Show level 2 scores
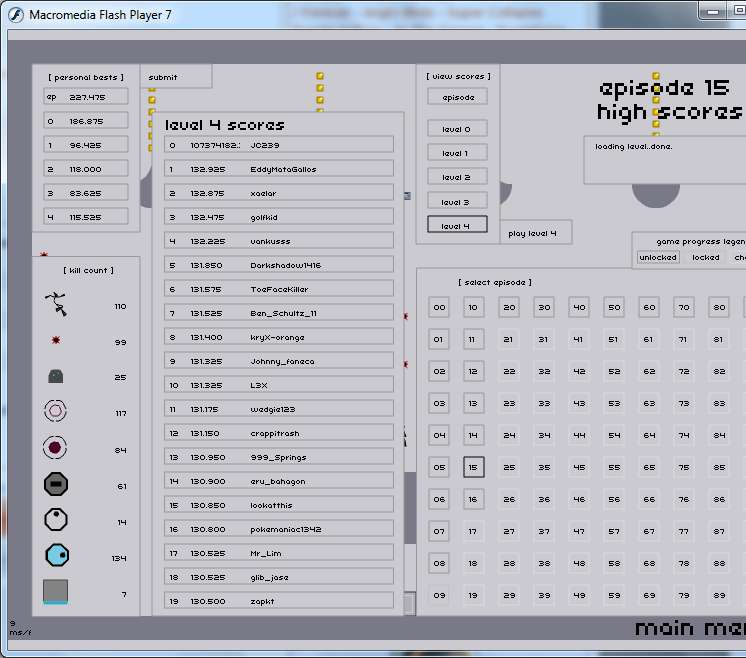Image resolution: width=746 pixels, height=658 pixels. click(457, 177)
